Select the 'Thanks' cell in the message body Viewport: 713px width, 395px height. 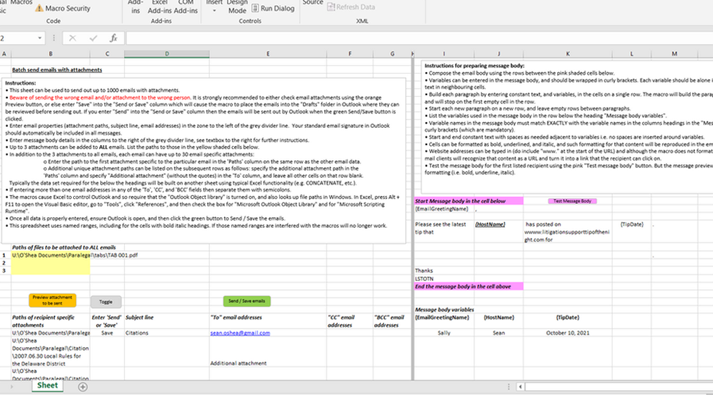(x=444, y=270)
